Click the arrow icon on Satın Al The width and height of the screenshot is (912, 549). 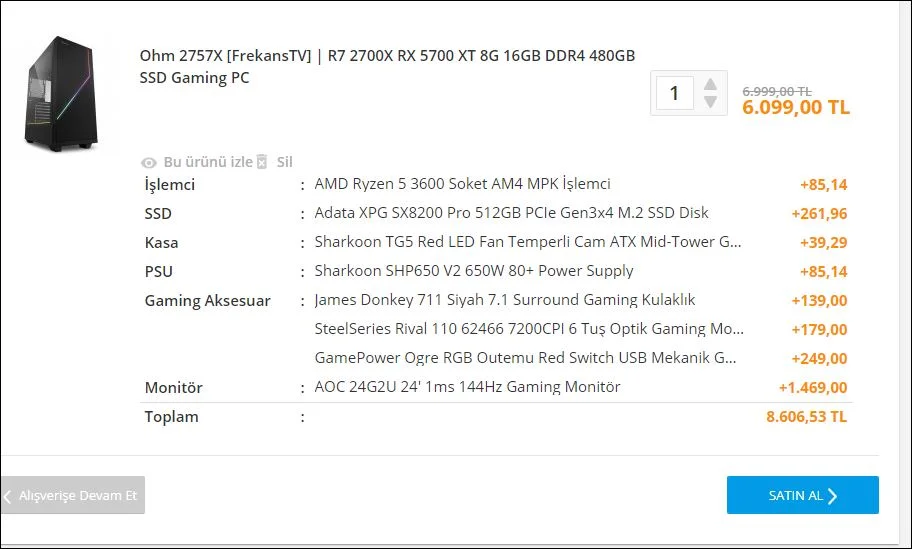[832, 496]
